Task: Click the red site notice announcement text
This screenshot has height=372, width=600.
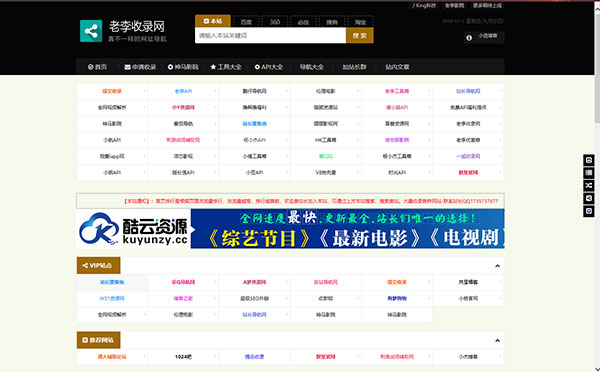Action: click(x=311, y=201)
